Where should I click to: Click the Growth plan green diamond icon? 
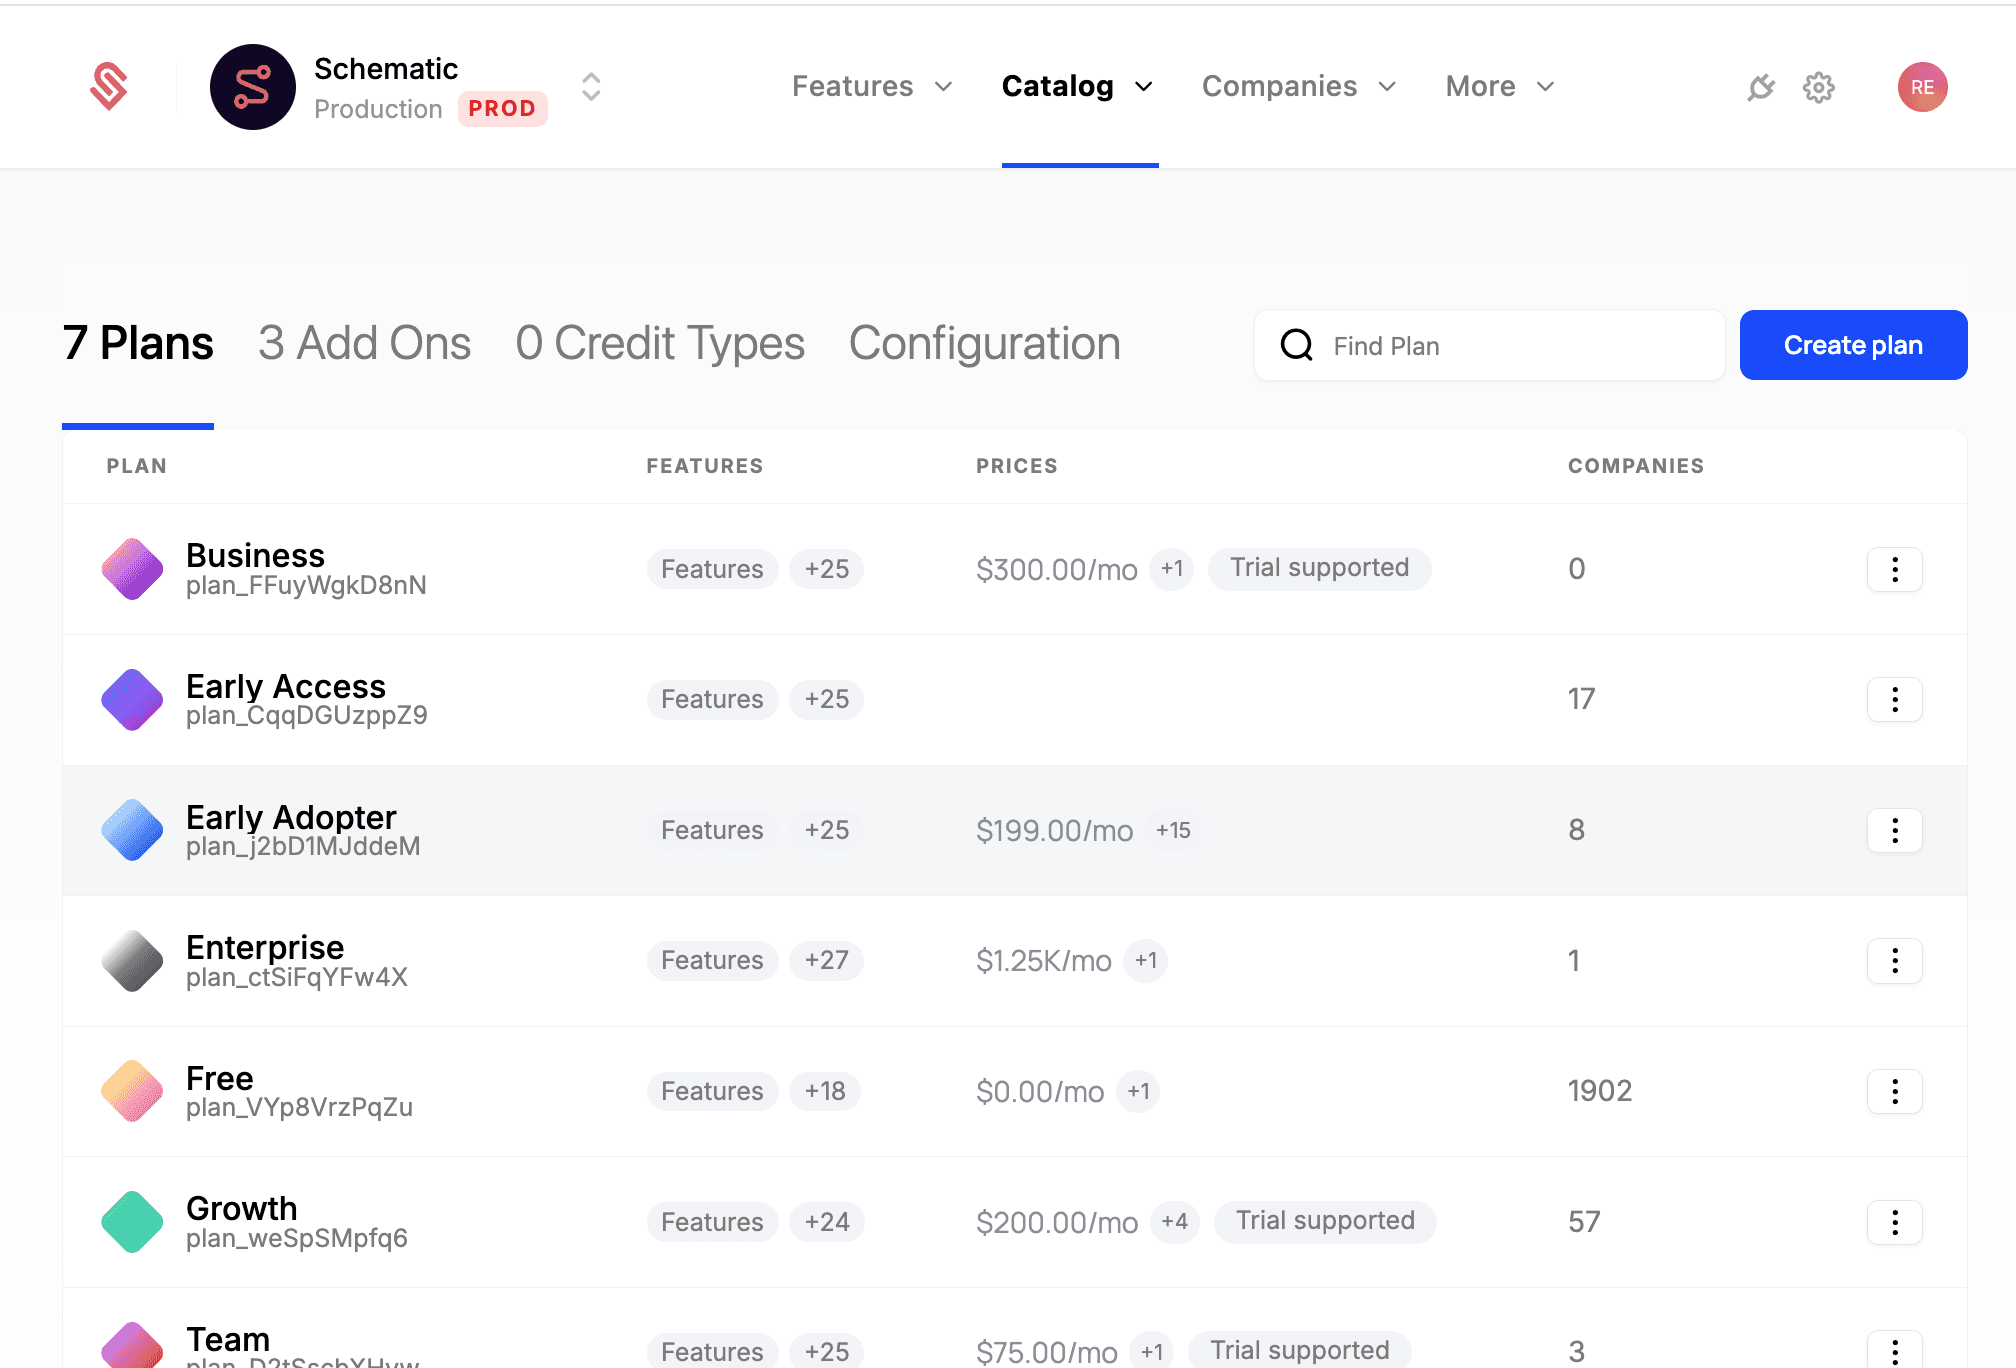[132, 1222]
